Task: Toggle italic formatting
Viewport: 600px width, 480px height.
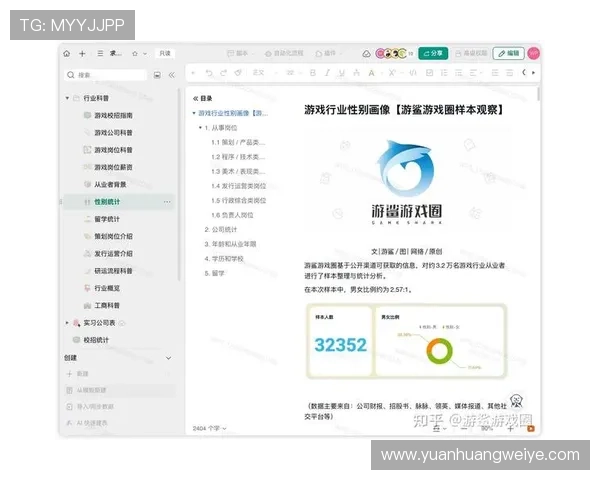Action: point(327,73)
